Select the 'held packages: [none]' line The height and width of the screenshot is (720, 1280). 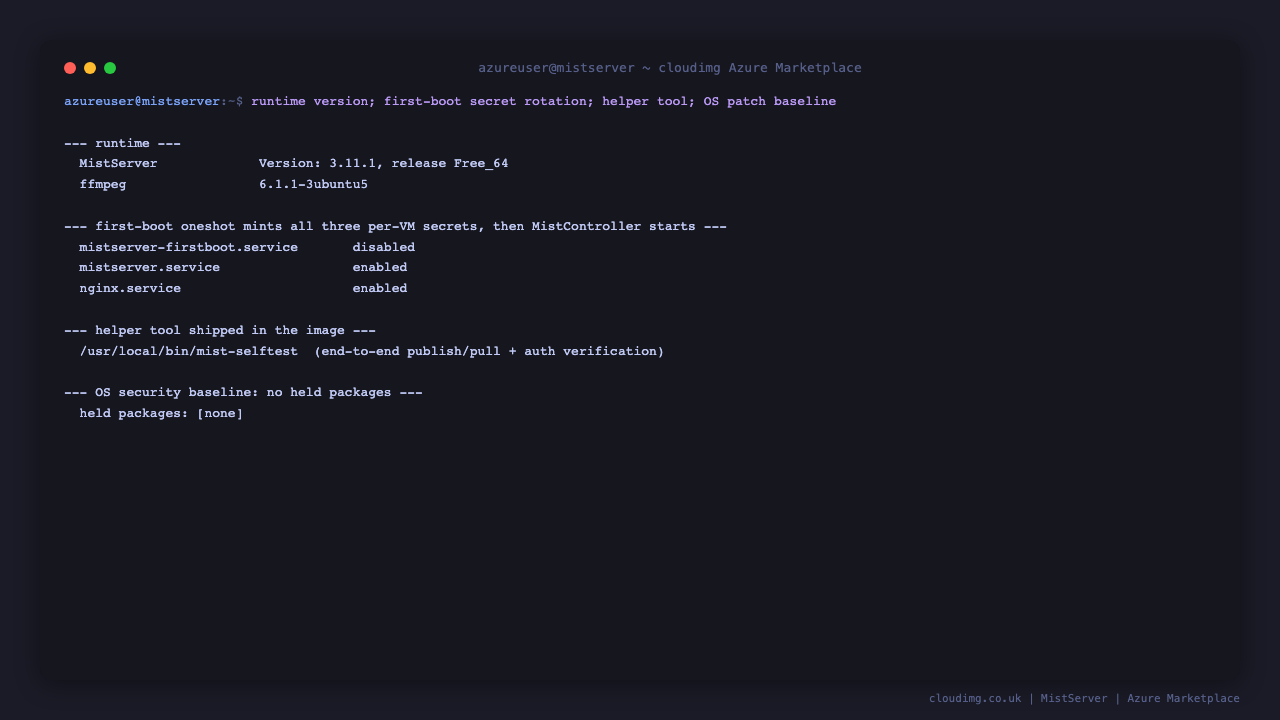pyautogui.click(x=161, y=413)
